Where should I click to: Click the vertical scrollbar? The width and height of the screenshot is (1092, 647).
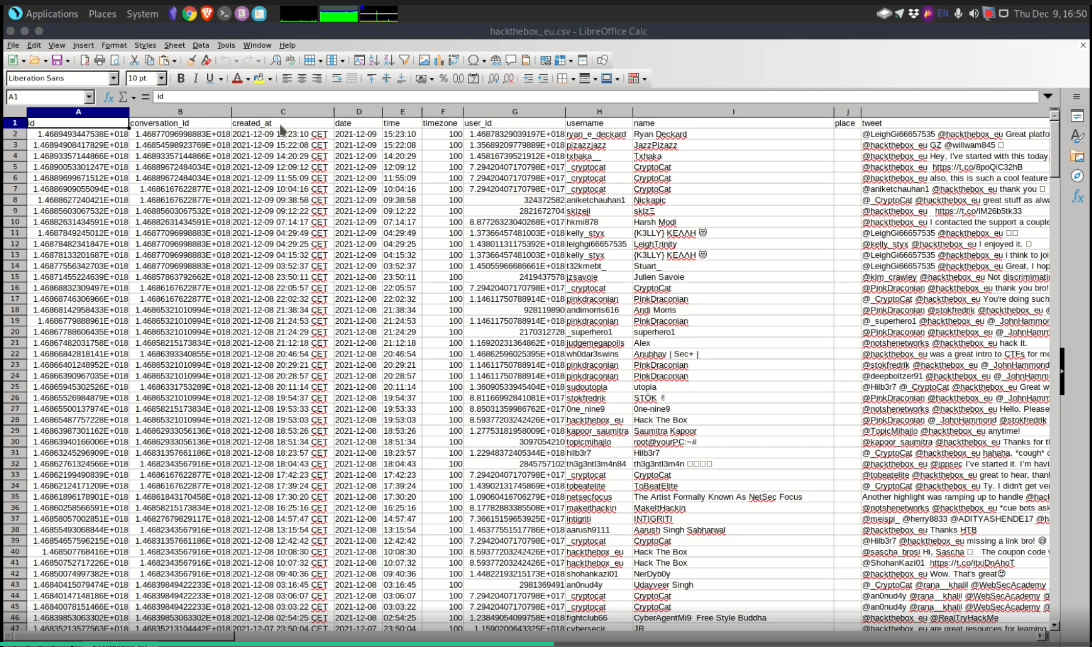1054,369
